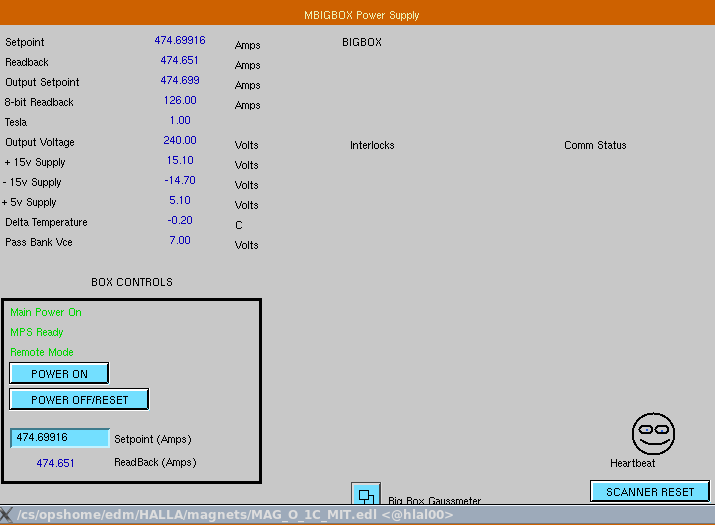Click the Output Voltage label
Viewport: 715px width, 525px height.
(x=40, y=143)
